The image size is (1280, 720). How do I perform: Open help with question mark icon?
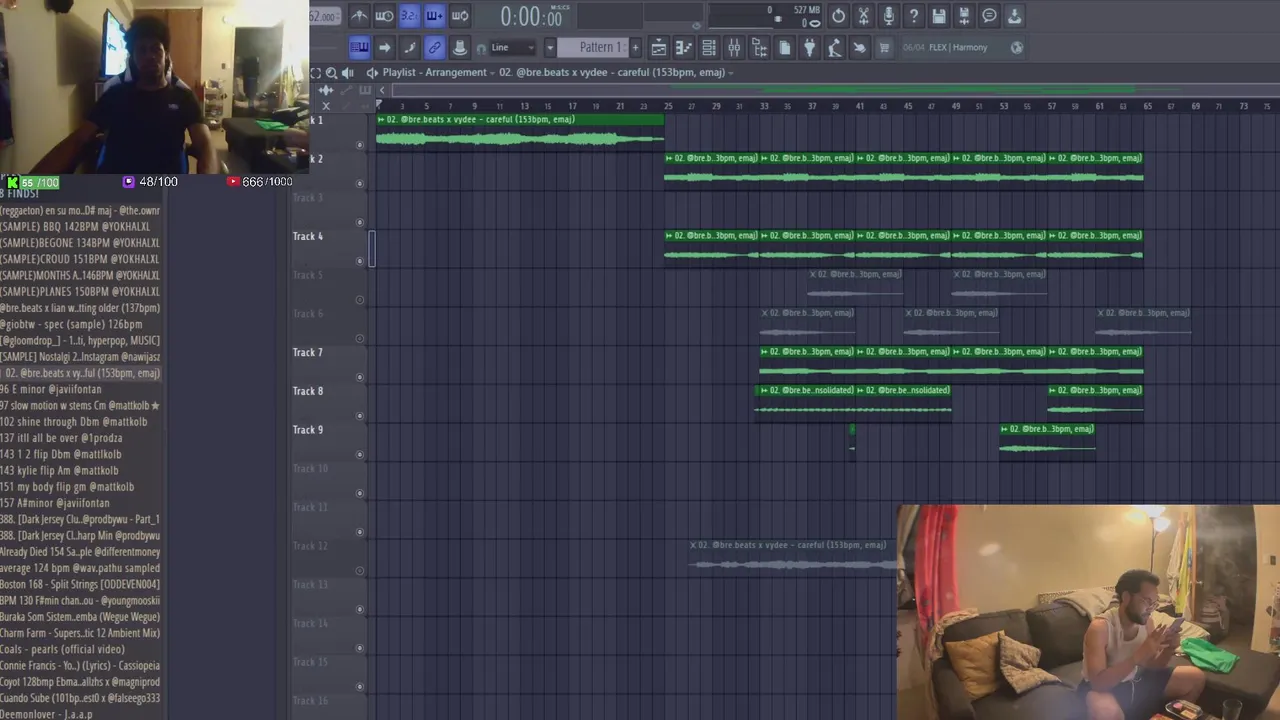(913, 15)
